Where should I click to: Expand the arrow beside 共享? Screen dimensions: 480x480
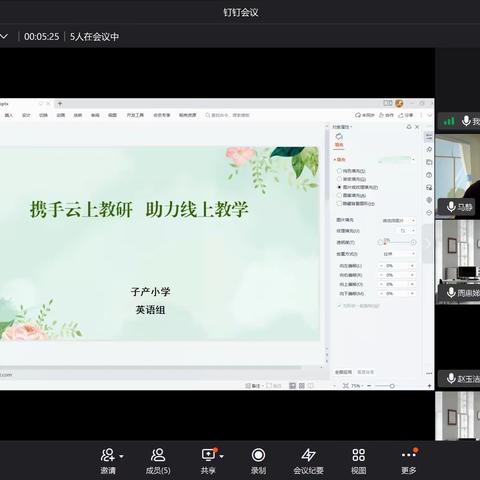pos(222,456)
